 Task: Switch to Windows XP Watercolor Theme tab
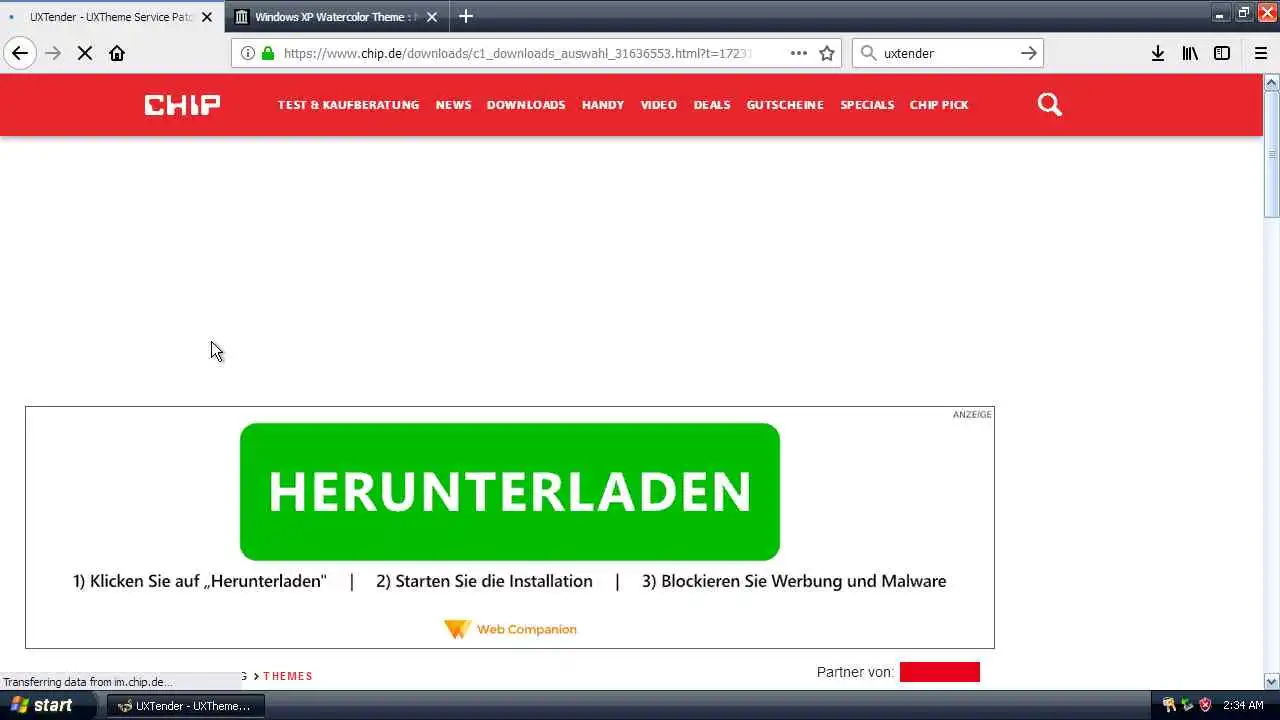click(336, 17)
